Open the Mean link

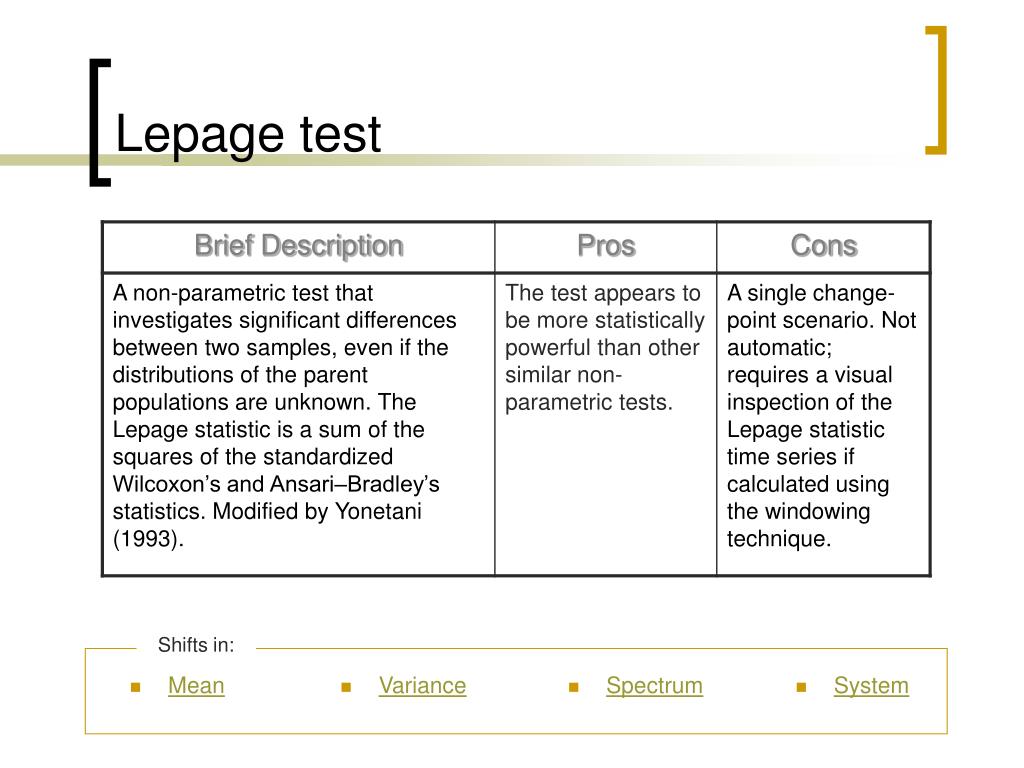[x=196, y=686]
